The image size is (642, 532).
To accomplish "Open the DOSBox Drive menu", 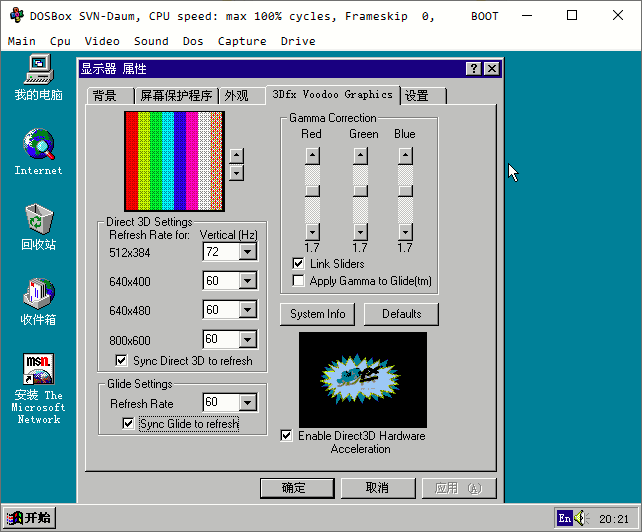I will click(298, 41).
